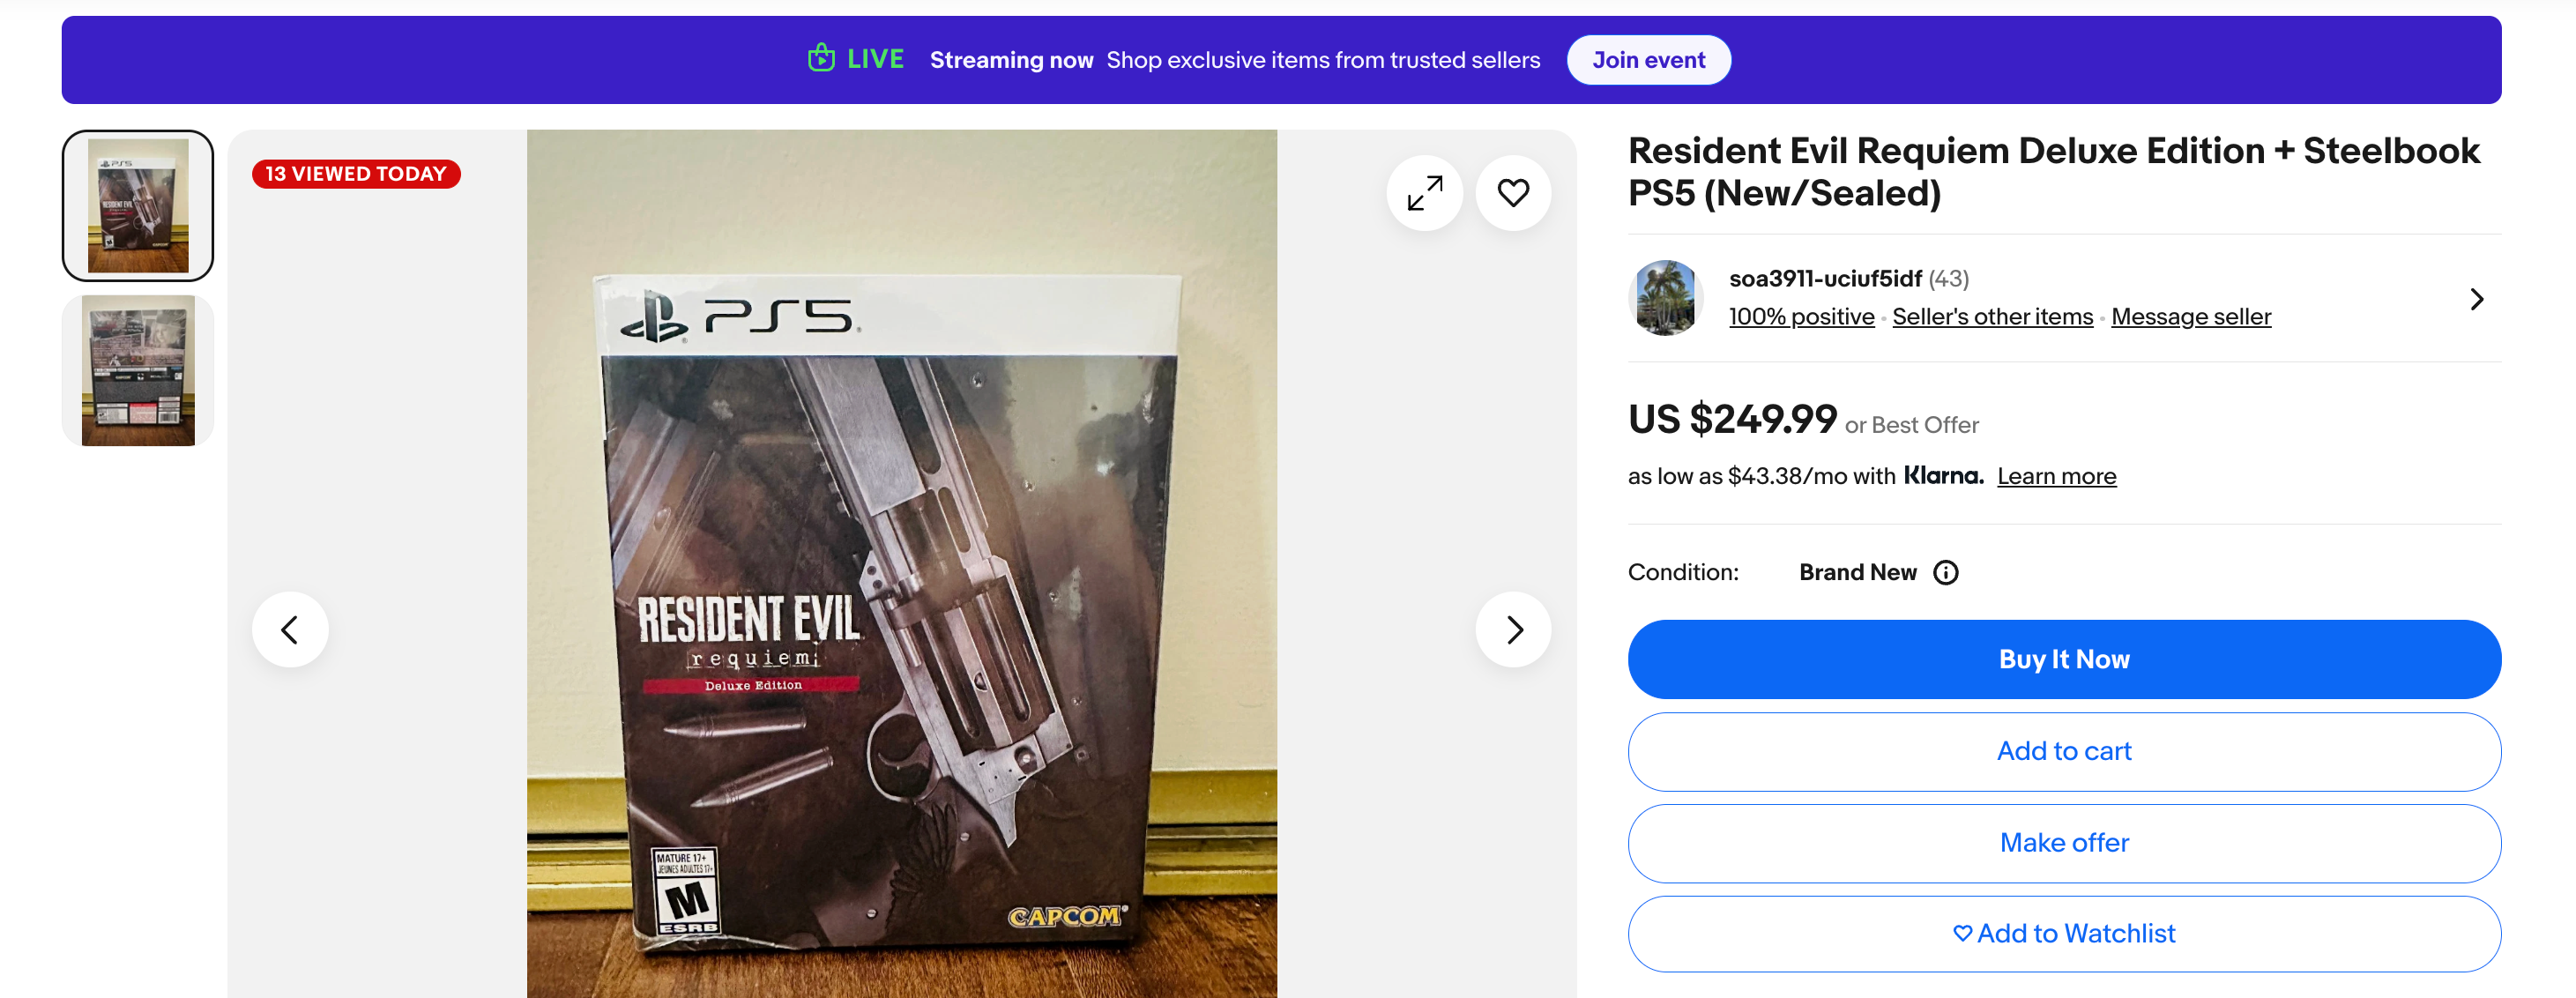Open Klarna Learn more link

[x=2056, y=477]
